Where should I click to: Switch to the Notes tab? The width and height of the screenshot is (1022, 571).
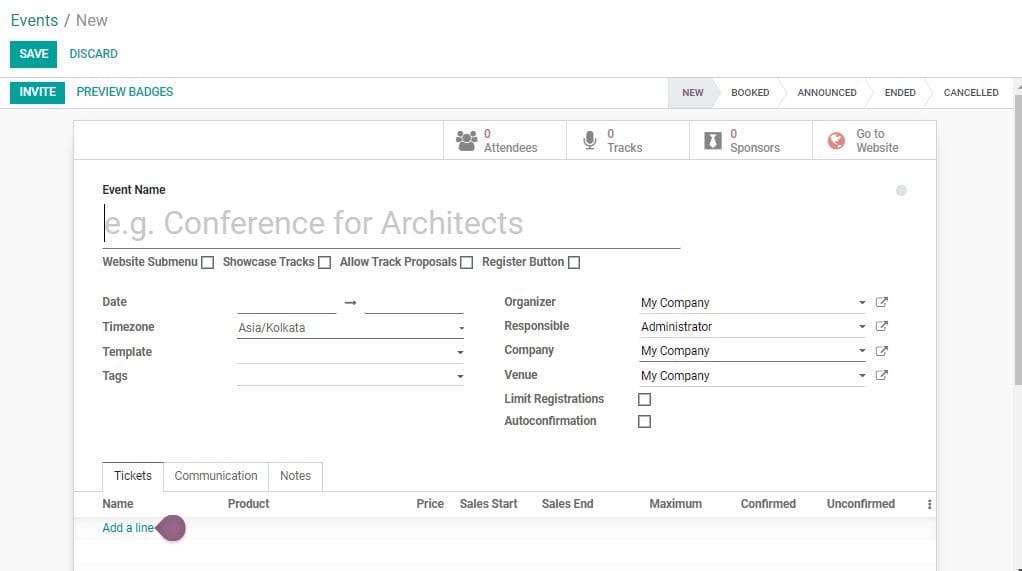295,476
